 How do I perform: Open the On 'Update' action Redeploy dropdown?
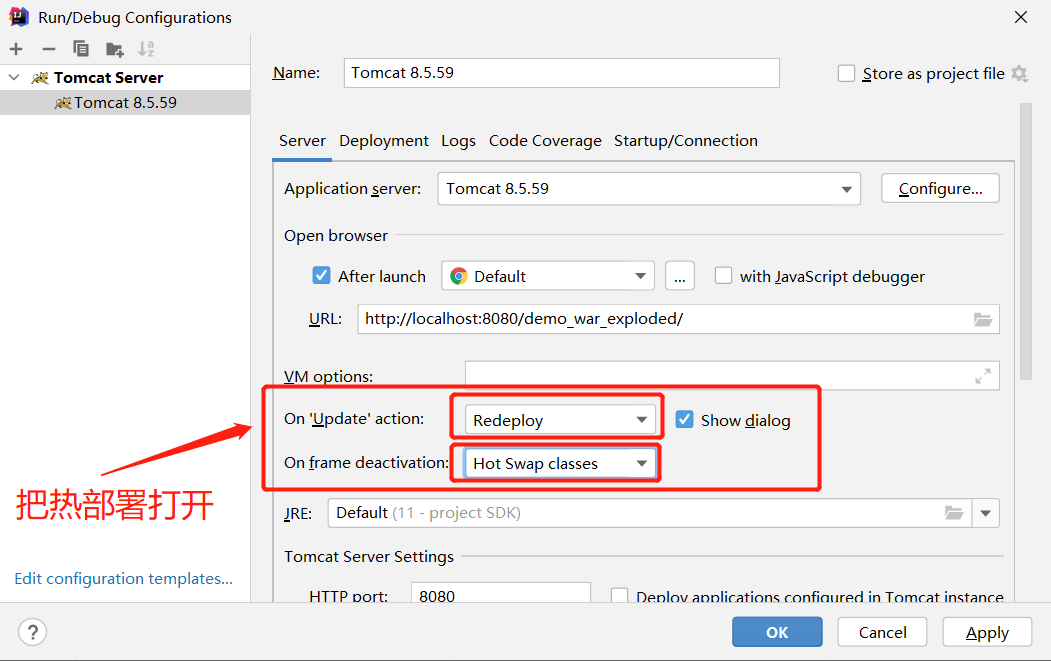pos(560,420)
